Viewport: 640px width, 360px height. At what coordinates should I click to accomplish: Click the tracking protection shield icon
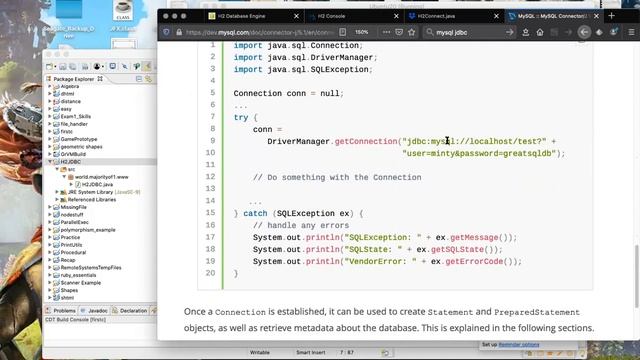point(166,32)
